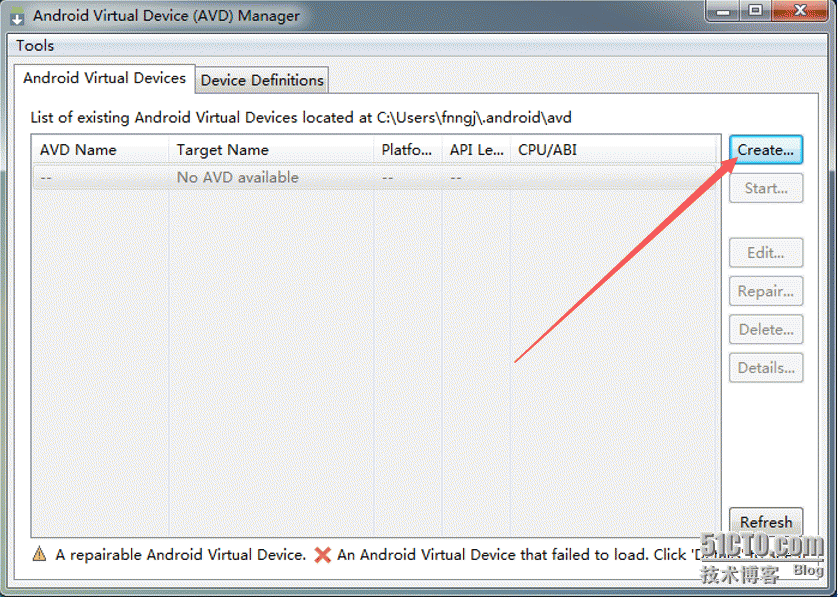Maximize the AVD Manager window
838x598 pixels.
pyautogui.click(x=756, y=11)
